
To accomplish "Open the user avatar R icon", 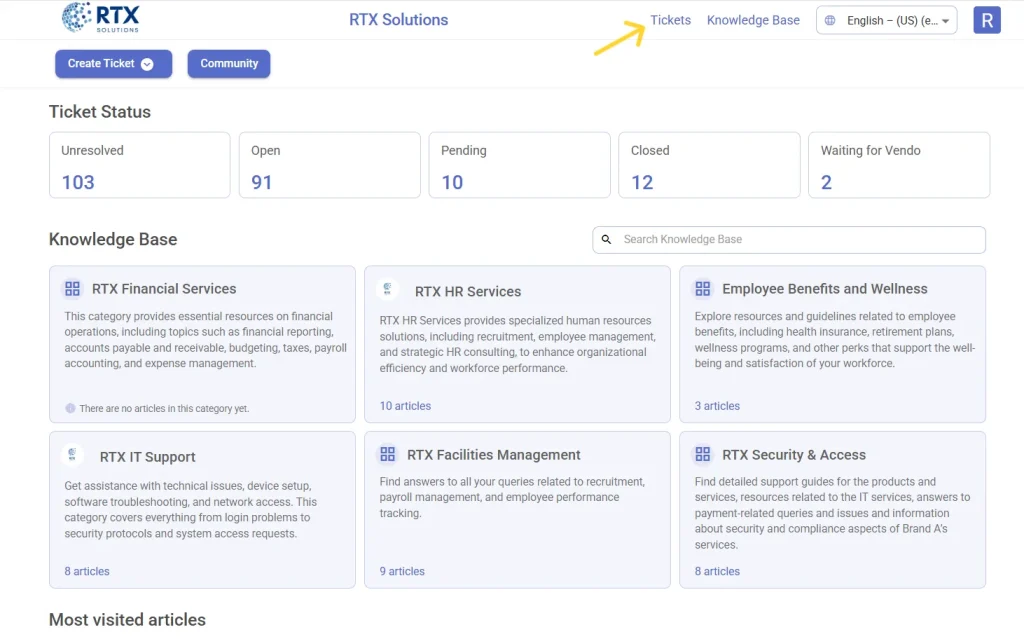I will click(x=986, y=20).
